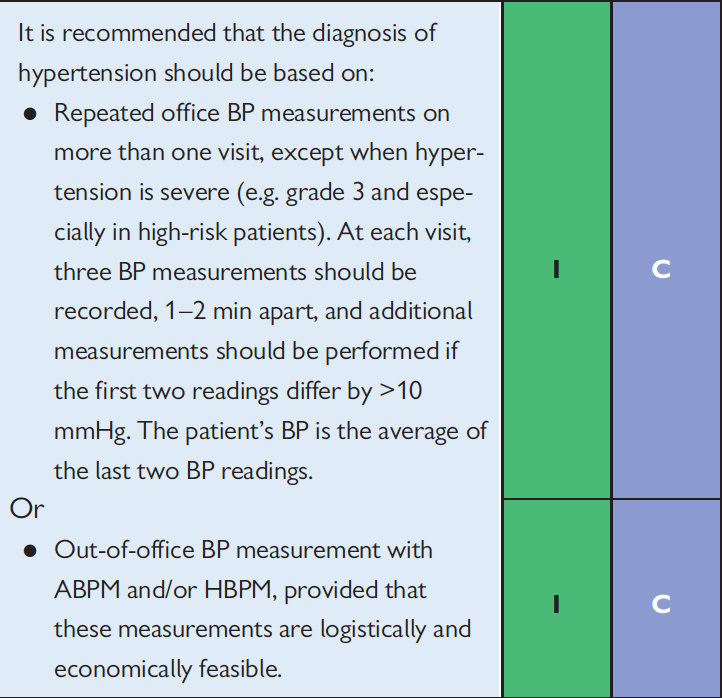Click the line "Out-of-office BP measurement with"
This screenshot has height=698, width=722.
tap(243, 550)
